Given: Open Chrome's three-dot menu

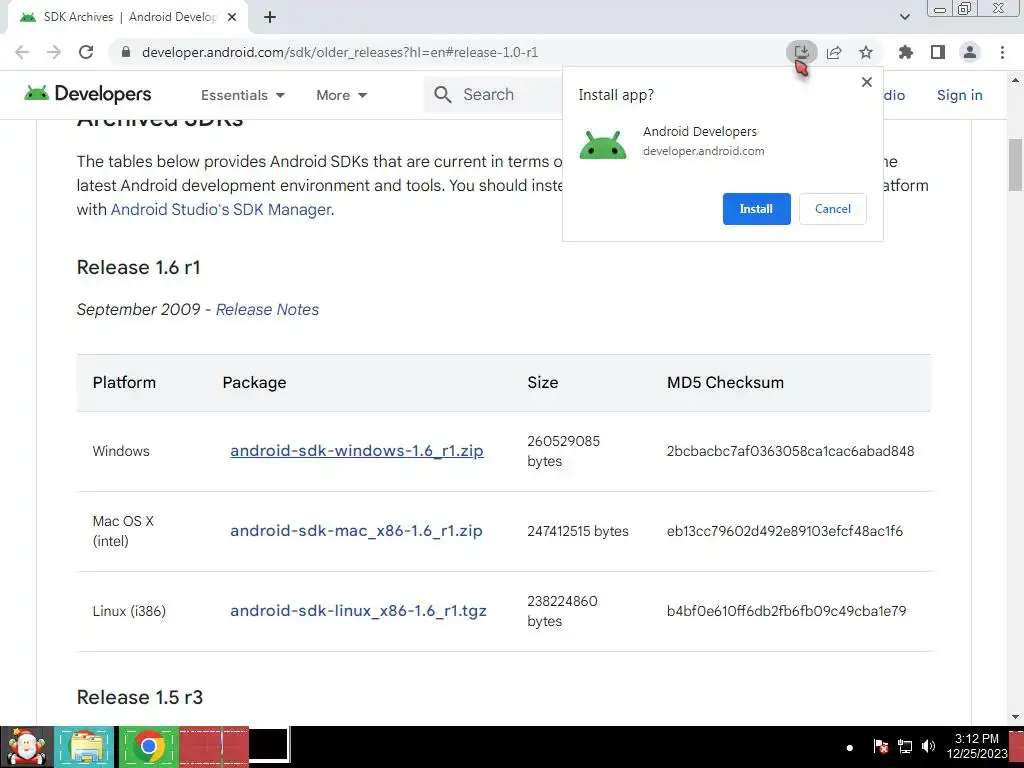Looking at the screenshot, I should tap(1002, 52).
